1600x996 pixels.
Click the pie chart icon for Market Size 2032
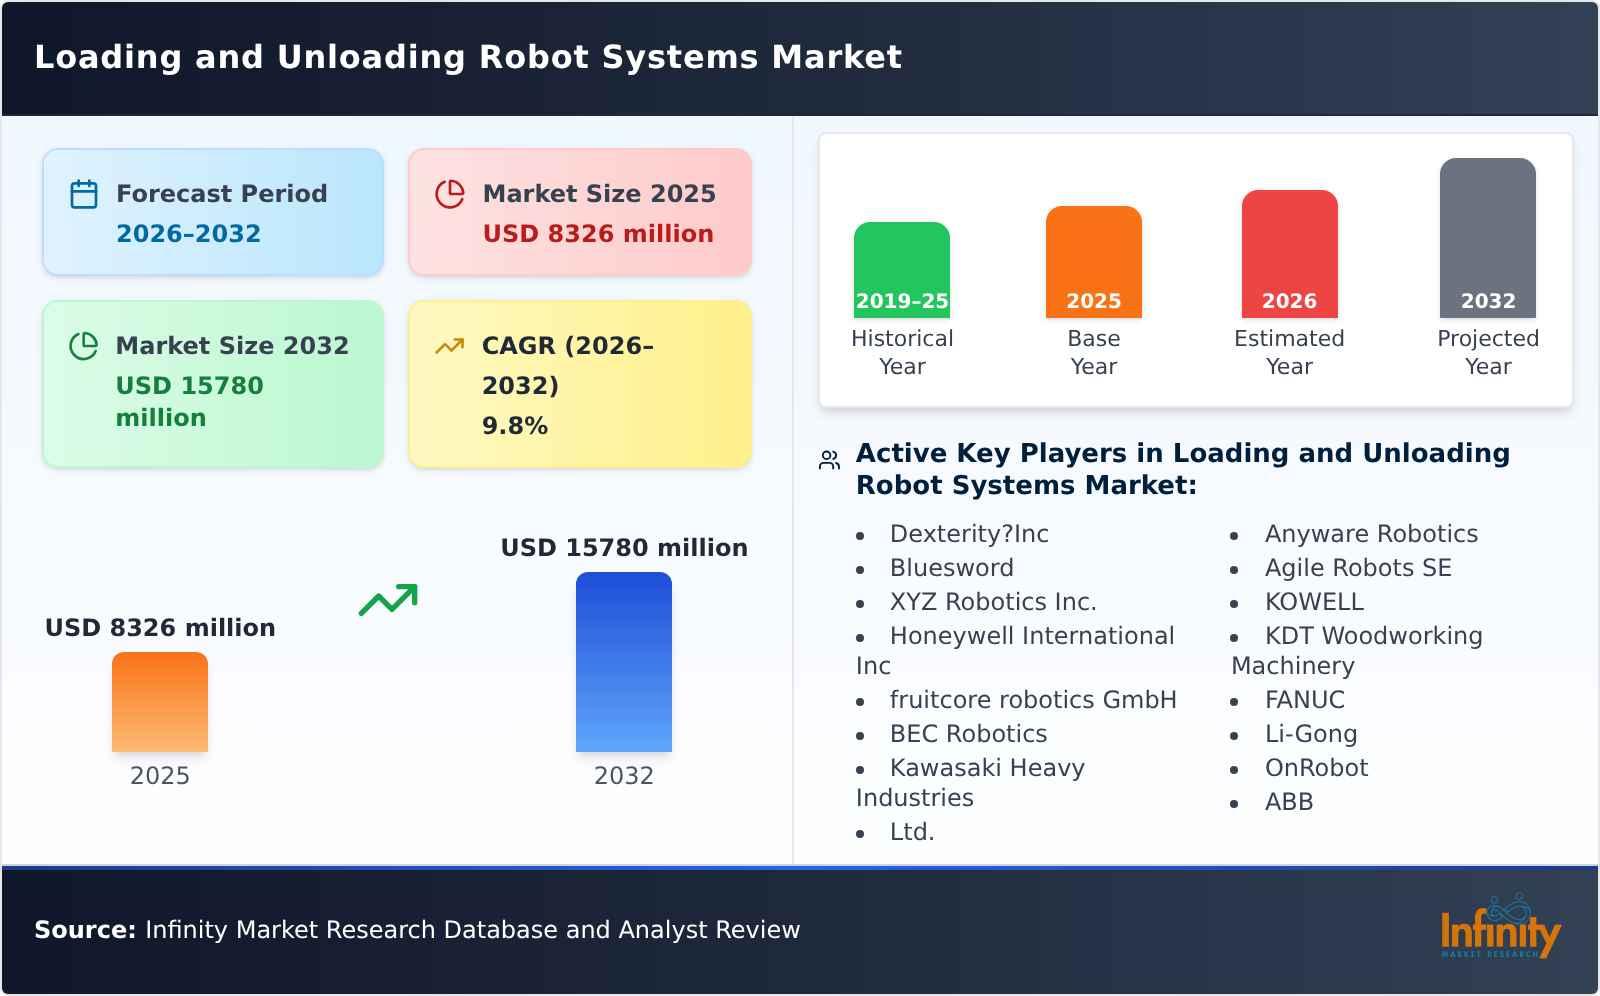point(84,345)
